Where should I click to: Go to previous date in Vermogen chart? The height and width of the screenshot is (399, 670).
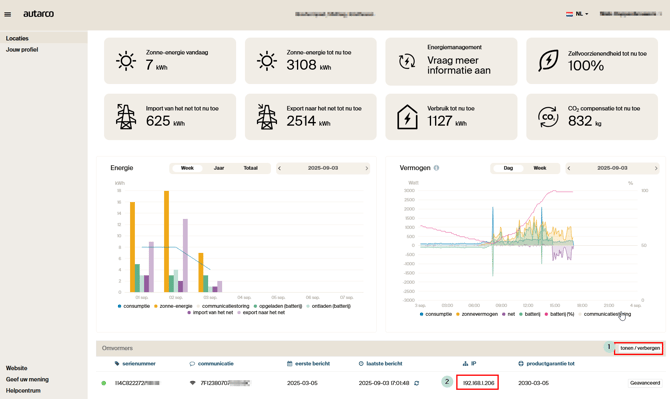(x=569, y=168)
